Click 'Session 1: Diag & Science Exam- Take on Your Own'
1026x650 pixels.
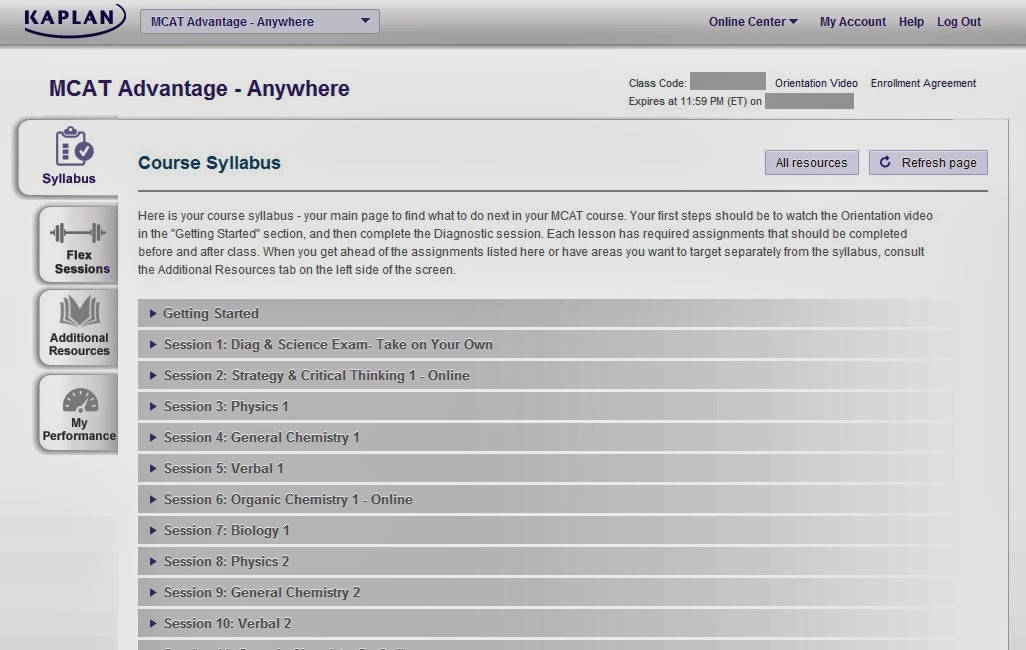click(x=328, y=344)
